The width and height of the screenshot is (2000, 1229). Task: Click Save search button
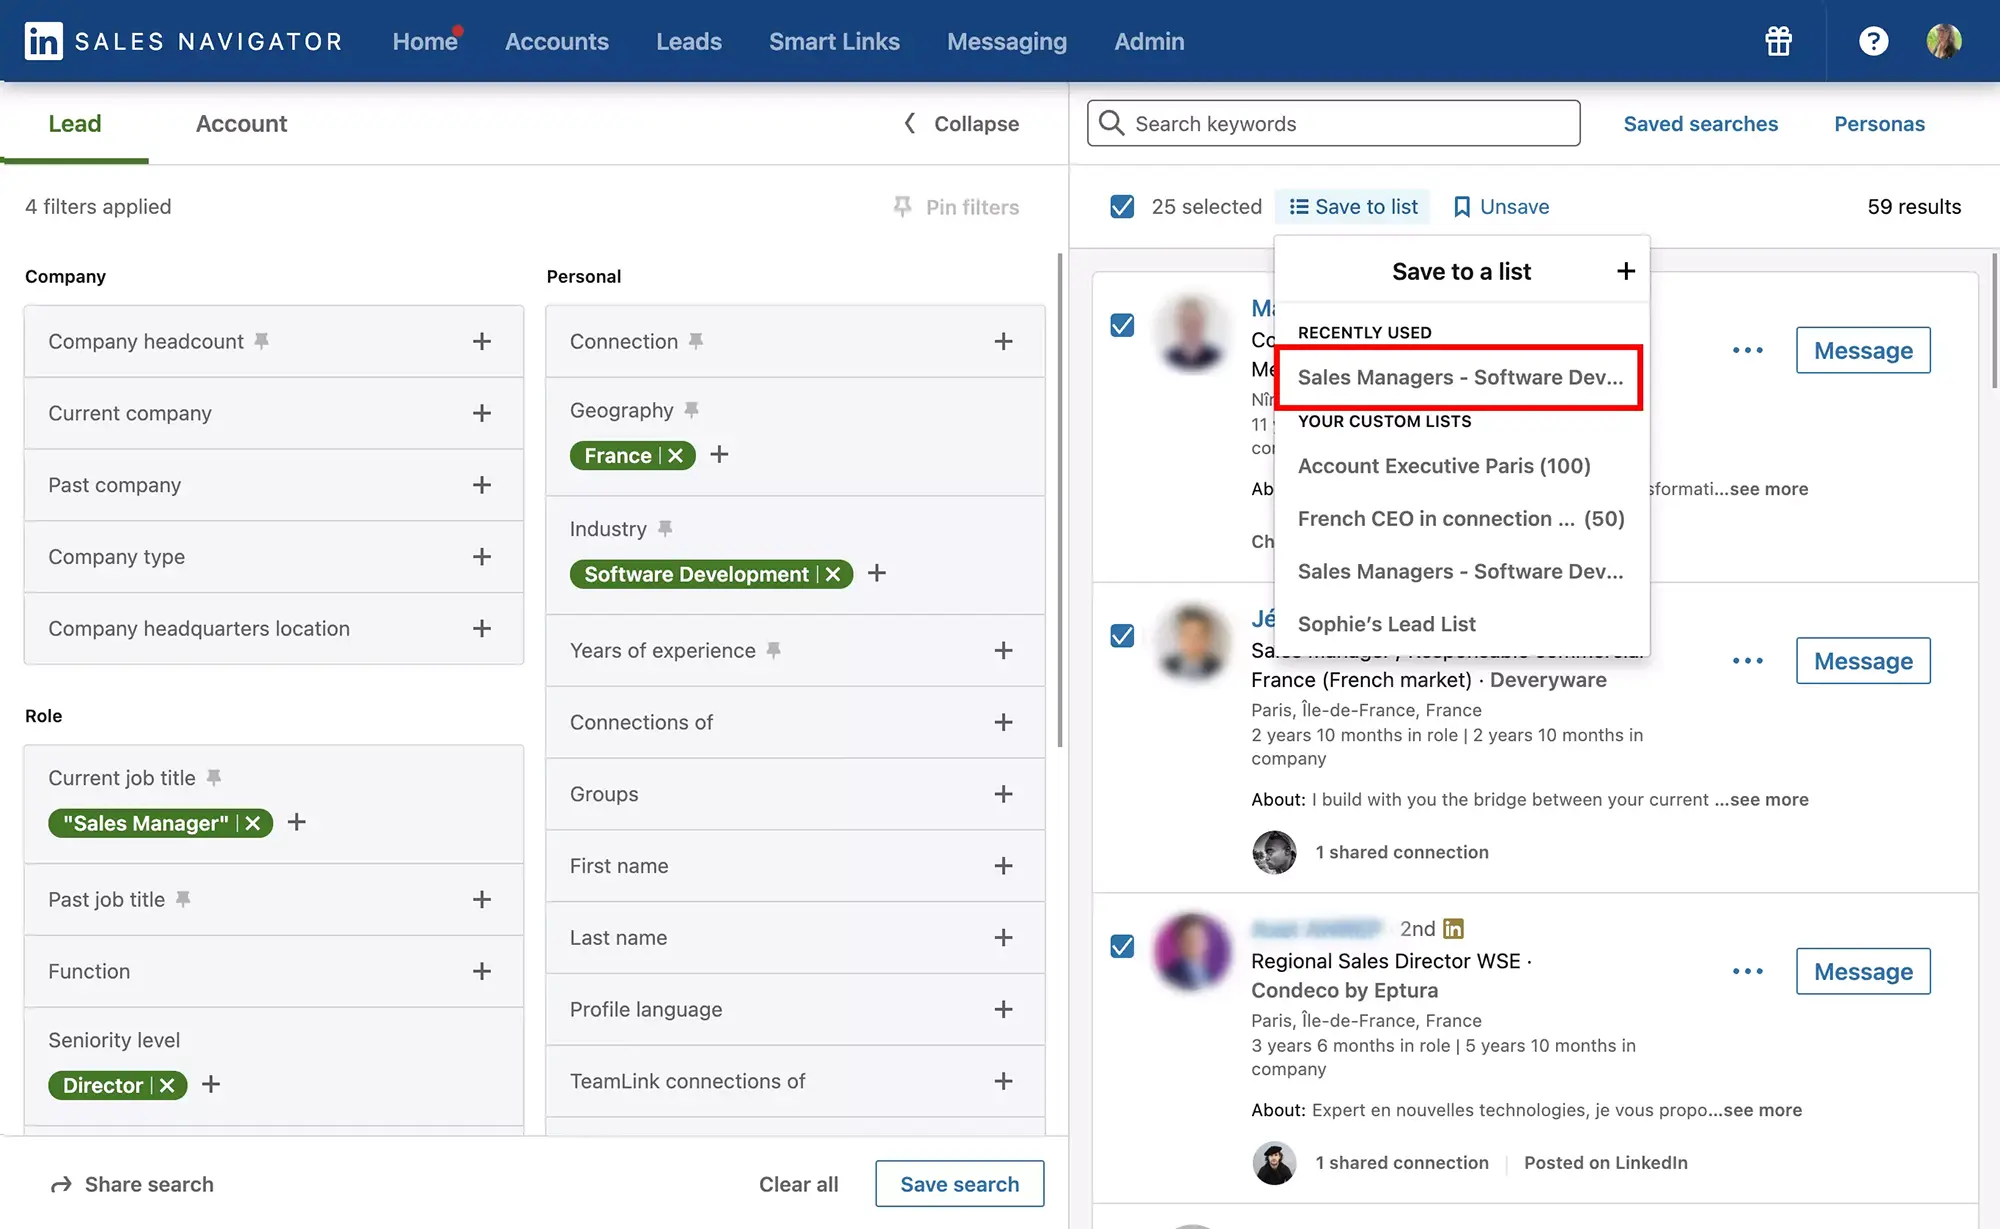[959, 1182]
